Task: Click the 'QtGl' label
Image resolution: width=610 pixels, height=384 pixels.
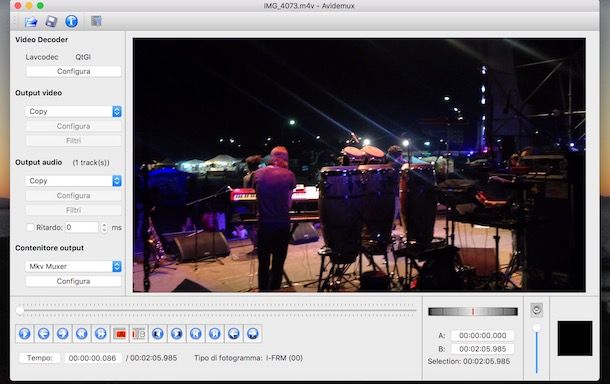Action: coord(83,57)
